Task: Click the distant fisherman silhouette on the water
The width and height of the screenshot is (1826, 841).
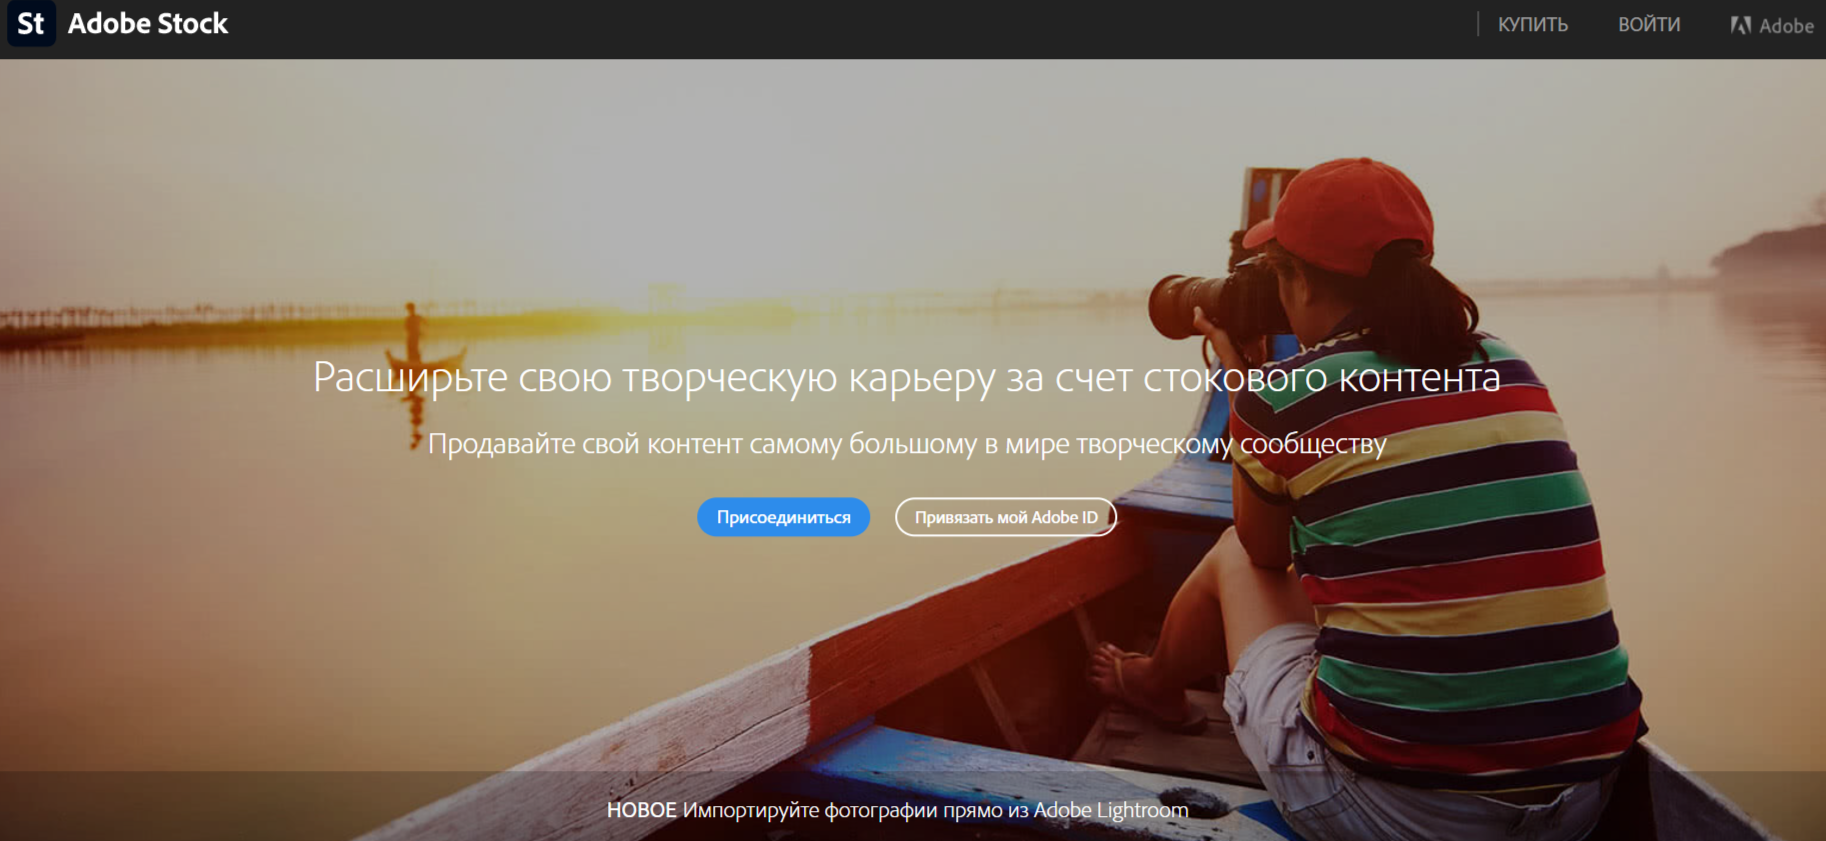Action: (412, 330)
